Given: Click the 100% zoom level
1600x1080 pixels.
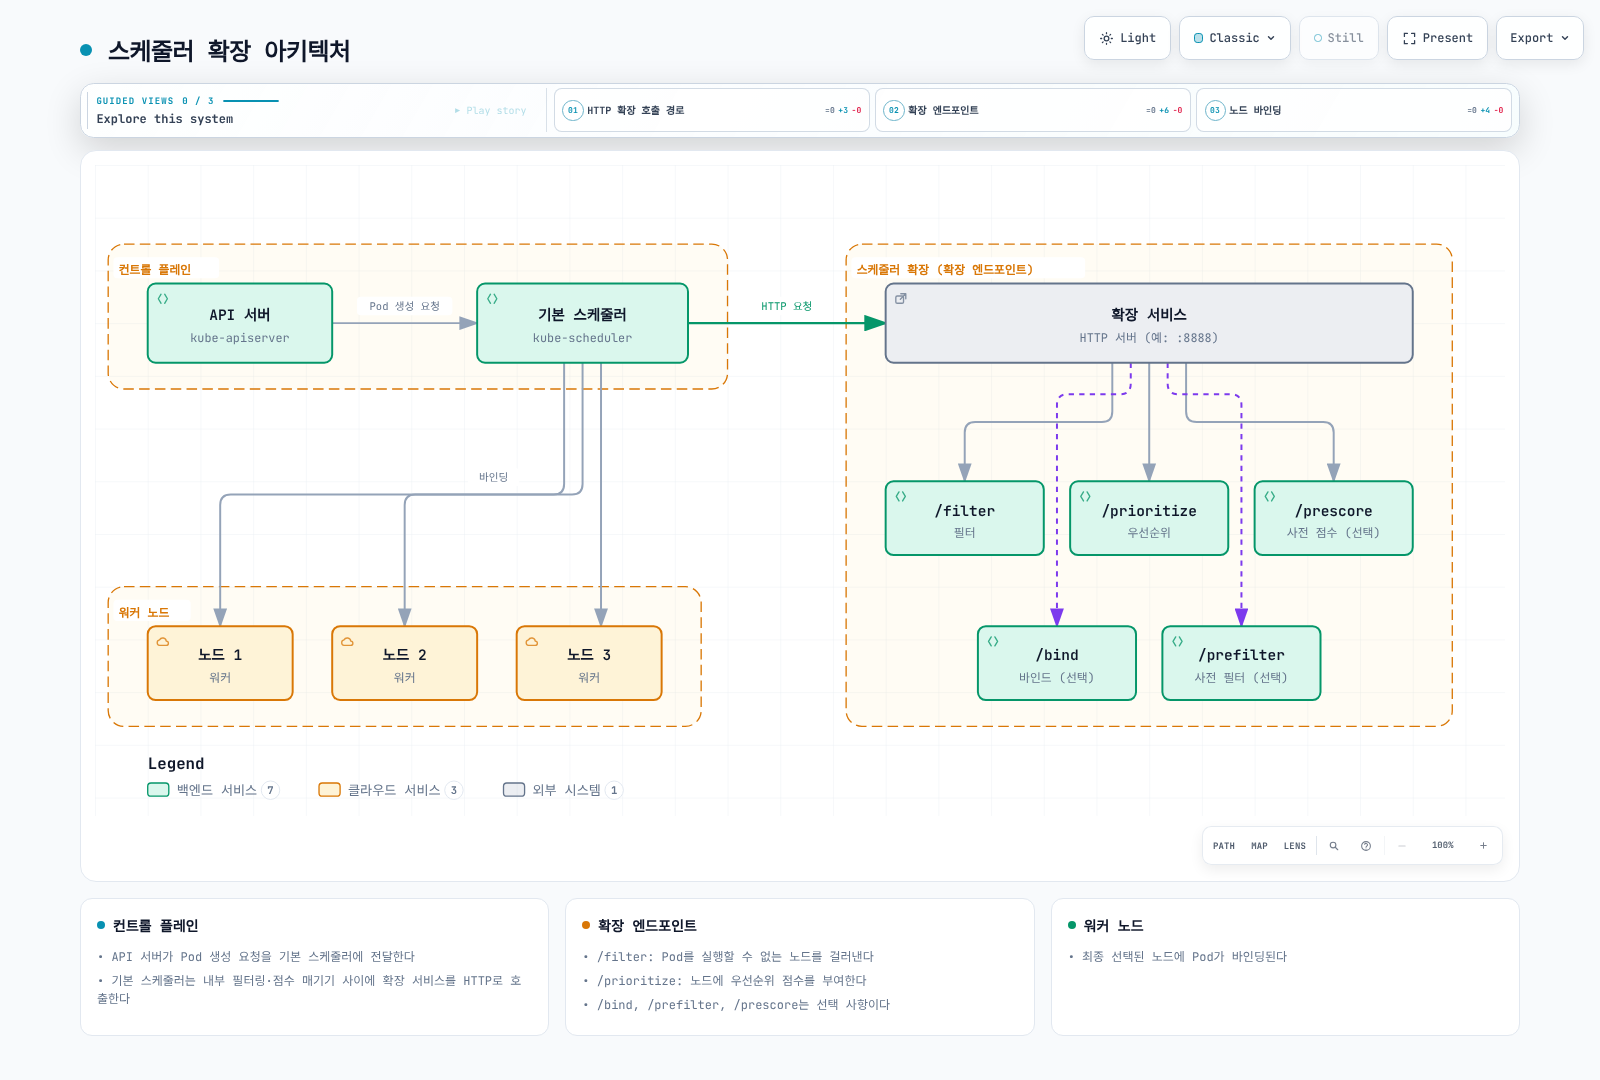Looking at the screenshot, I should pyautogui.click(x=1443, y=846).
